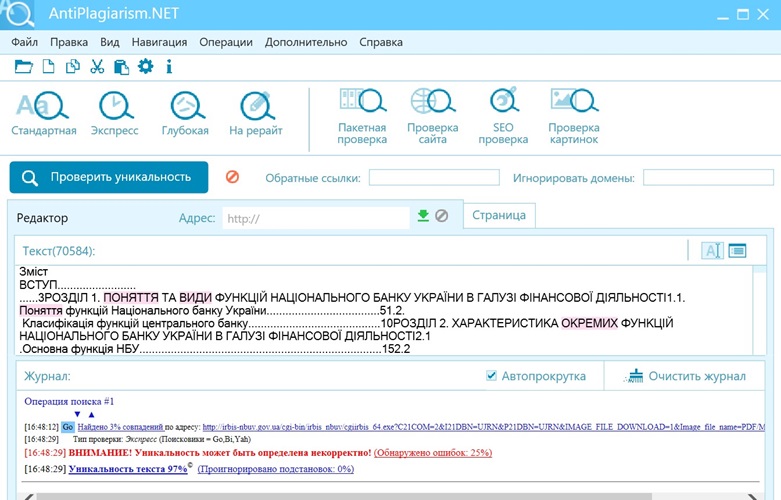This screenshot has width=781, height=500.
Task: Start the Глубокая check
Action: (x=185, y=113)
